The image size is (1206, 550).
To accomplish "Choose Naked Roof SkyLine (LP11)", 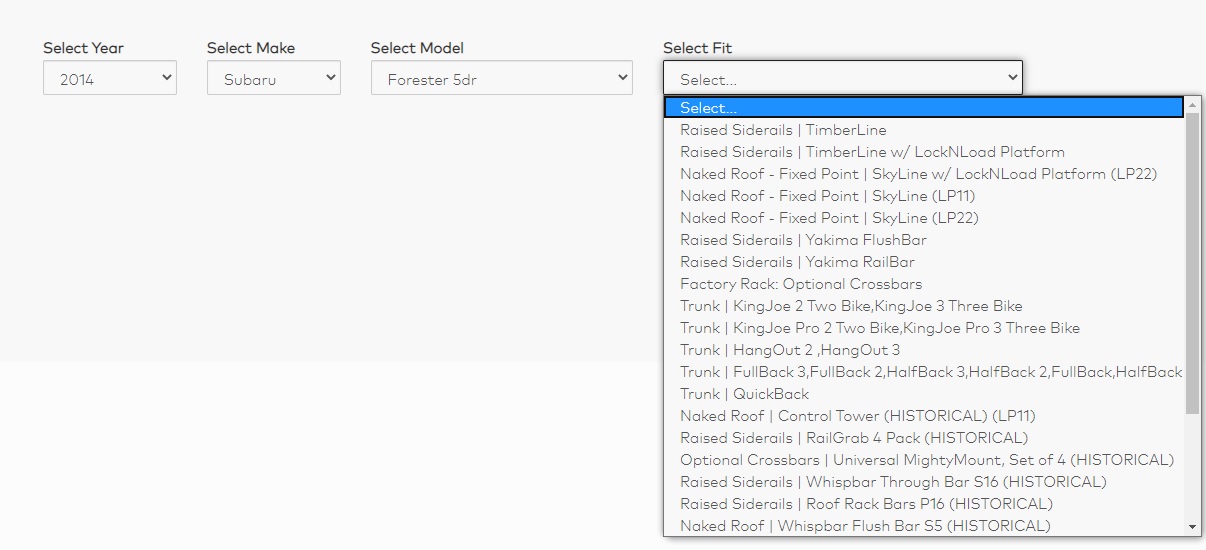I will pyautogui.click(x=924, y=196).
